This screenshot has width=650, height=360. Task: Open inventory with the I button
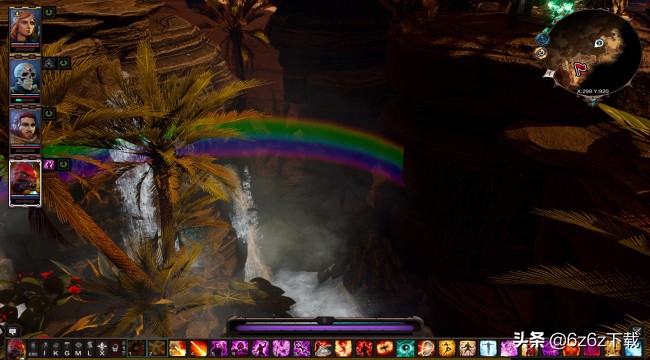pos(44,348)
